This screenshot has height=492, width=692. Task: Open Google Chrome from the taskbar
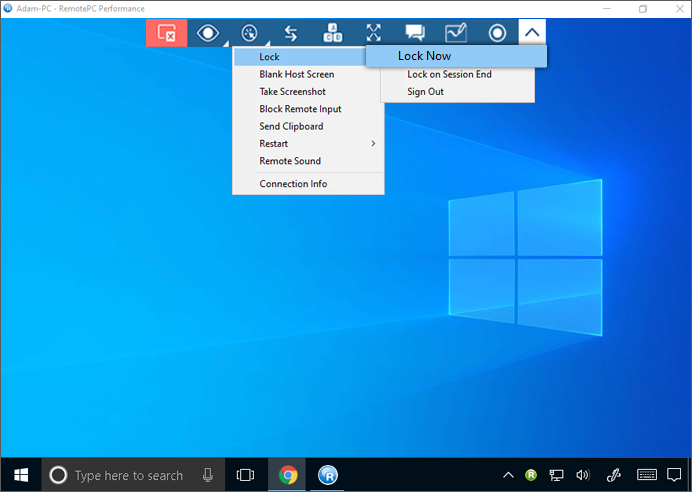click(287, 475)
